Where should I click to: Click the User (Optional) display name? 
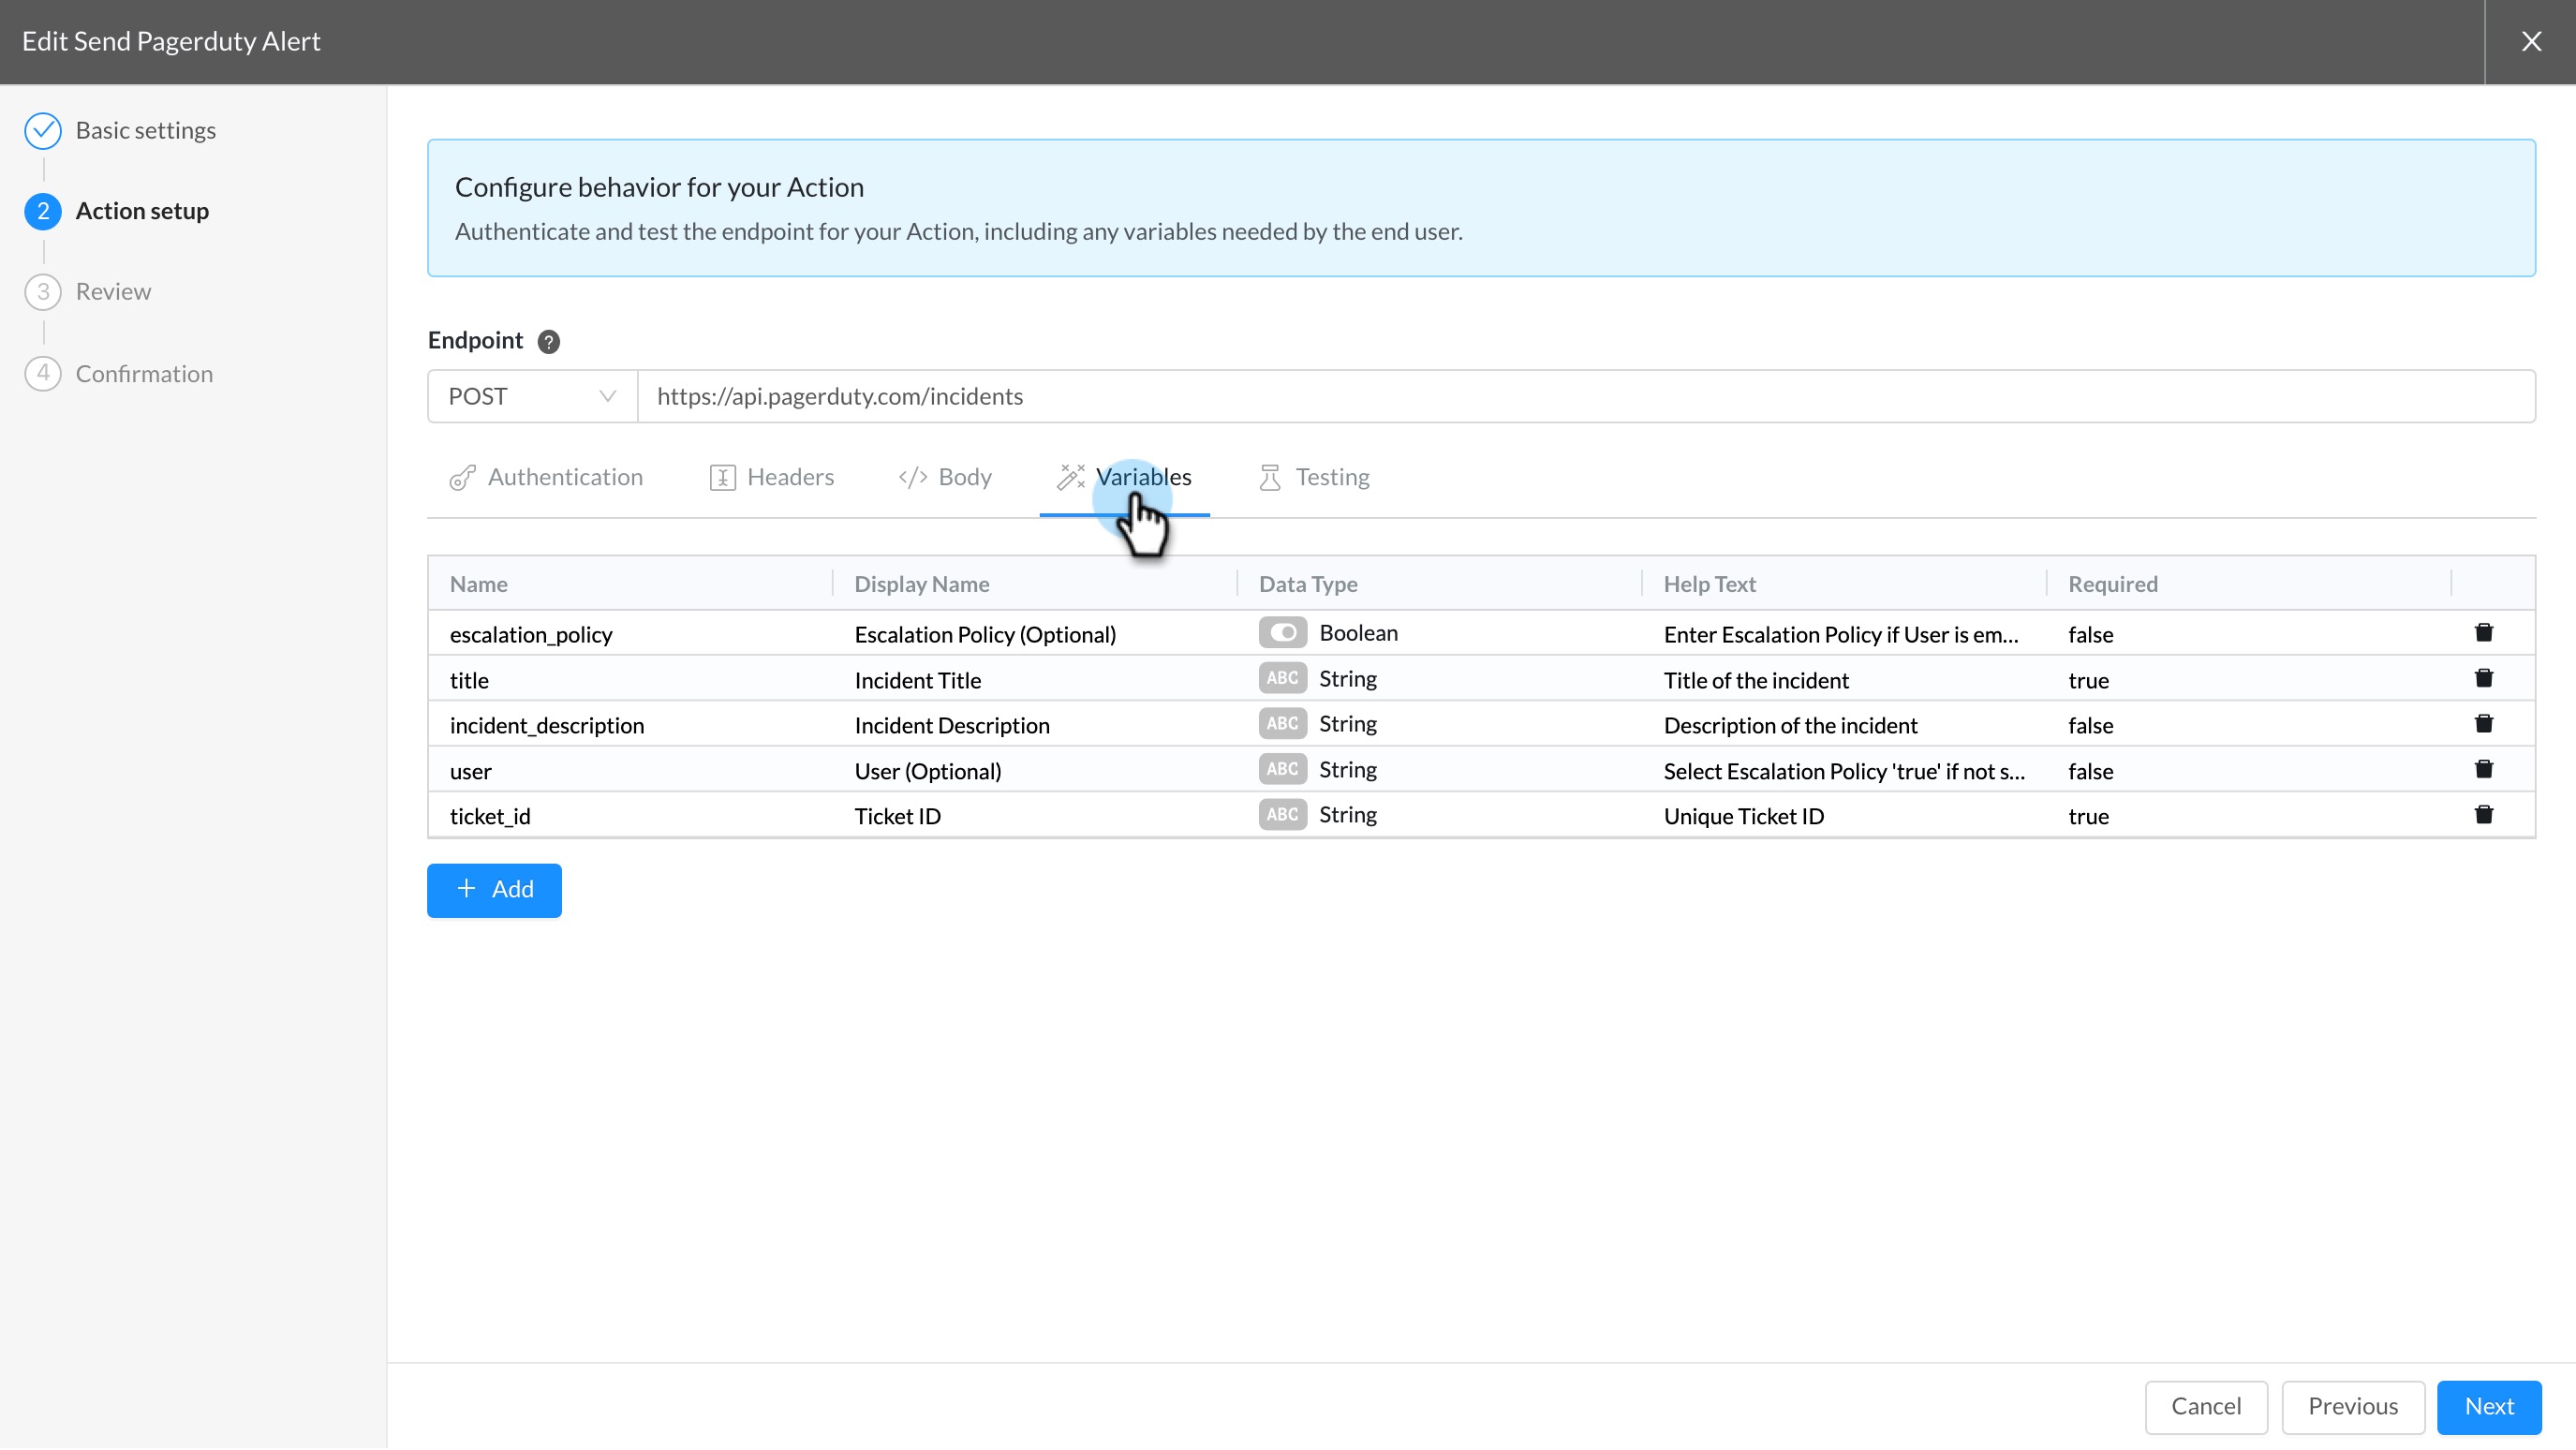pos(928,772)
